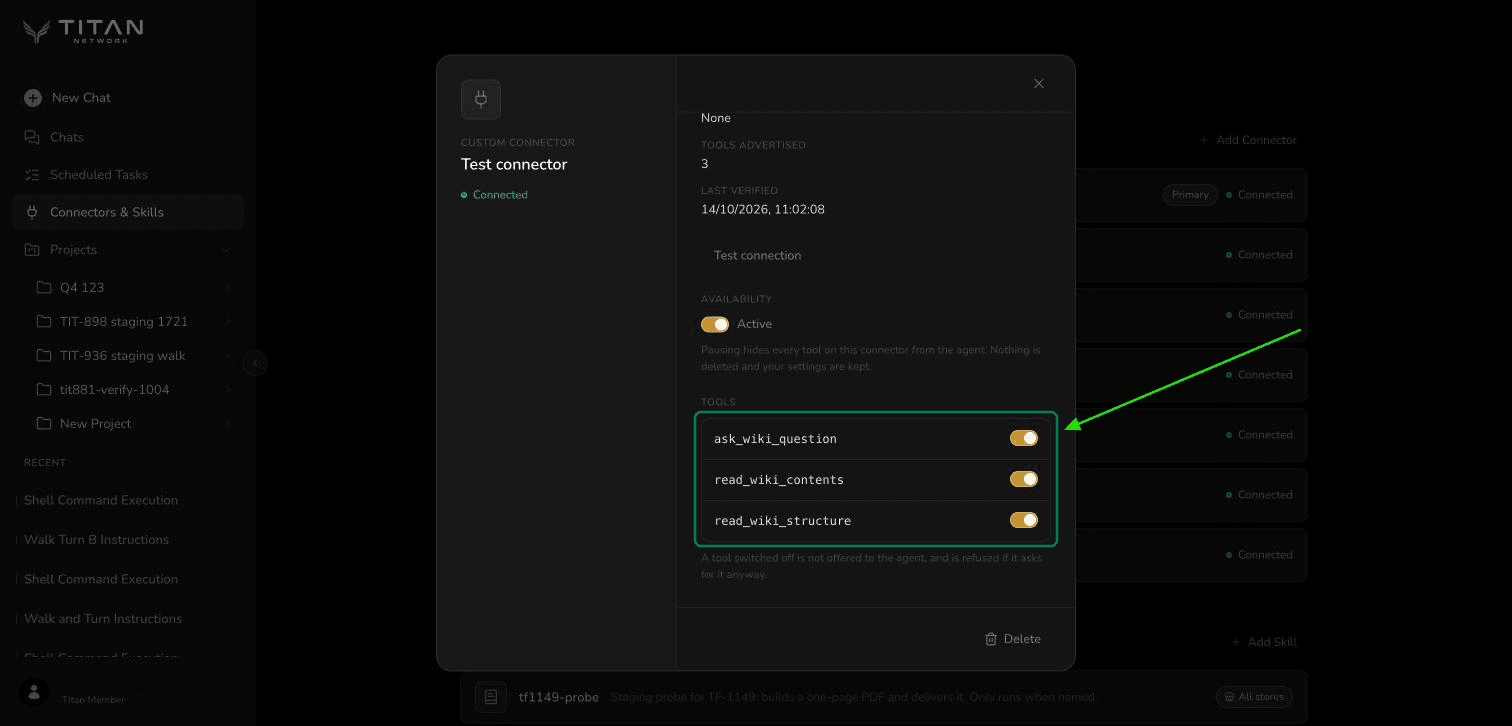This screenshot has width=1512, height=726.
Task: Open Walk Turn B Instructions recent chat
Action: coord(97,540)
